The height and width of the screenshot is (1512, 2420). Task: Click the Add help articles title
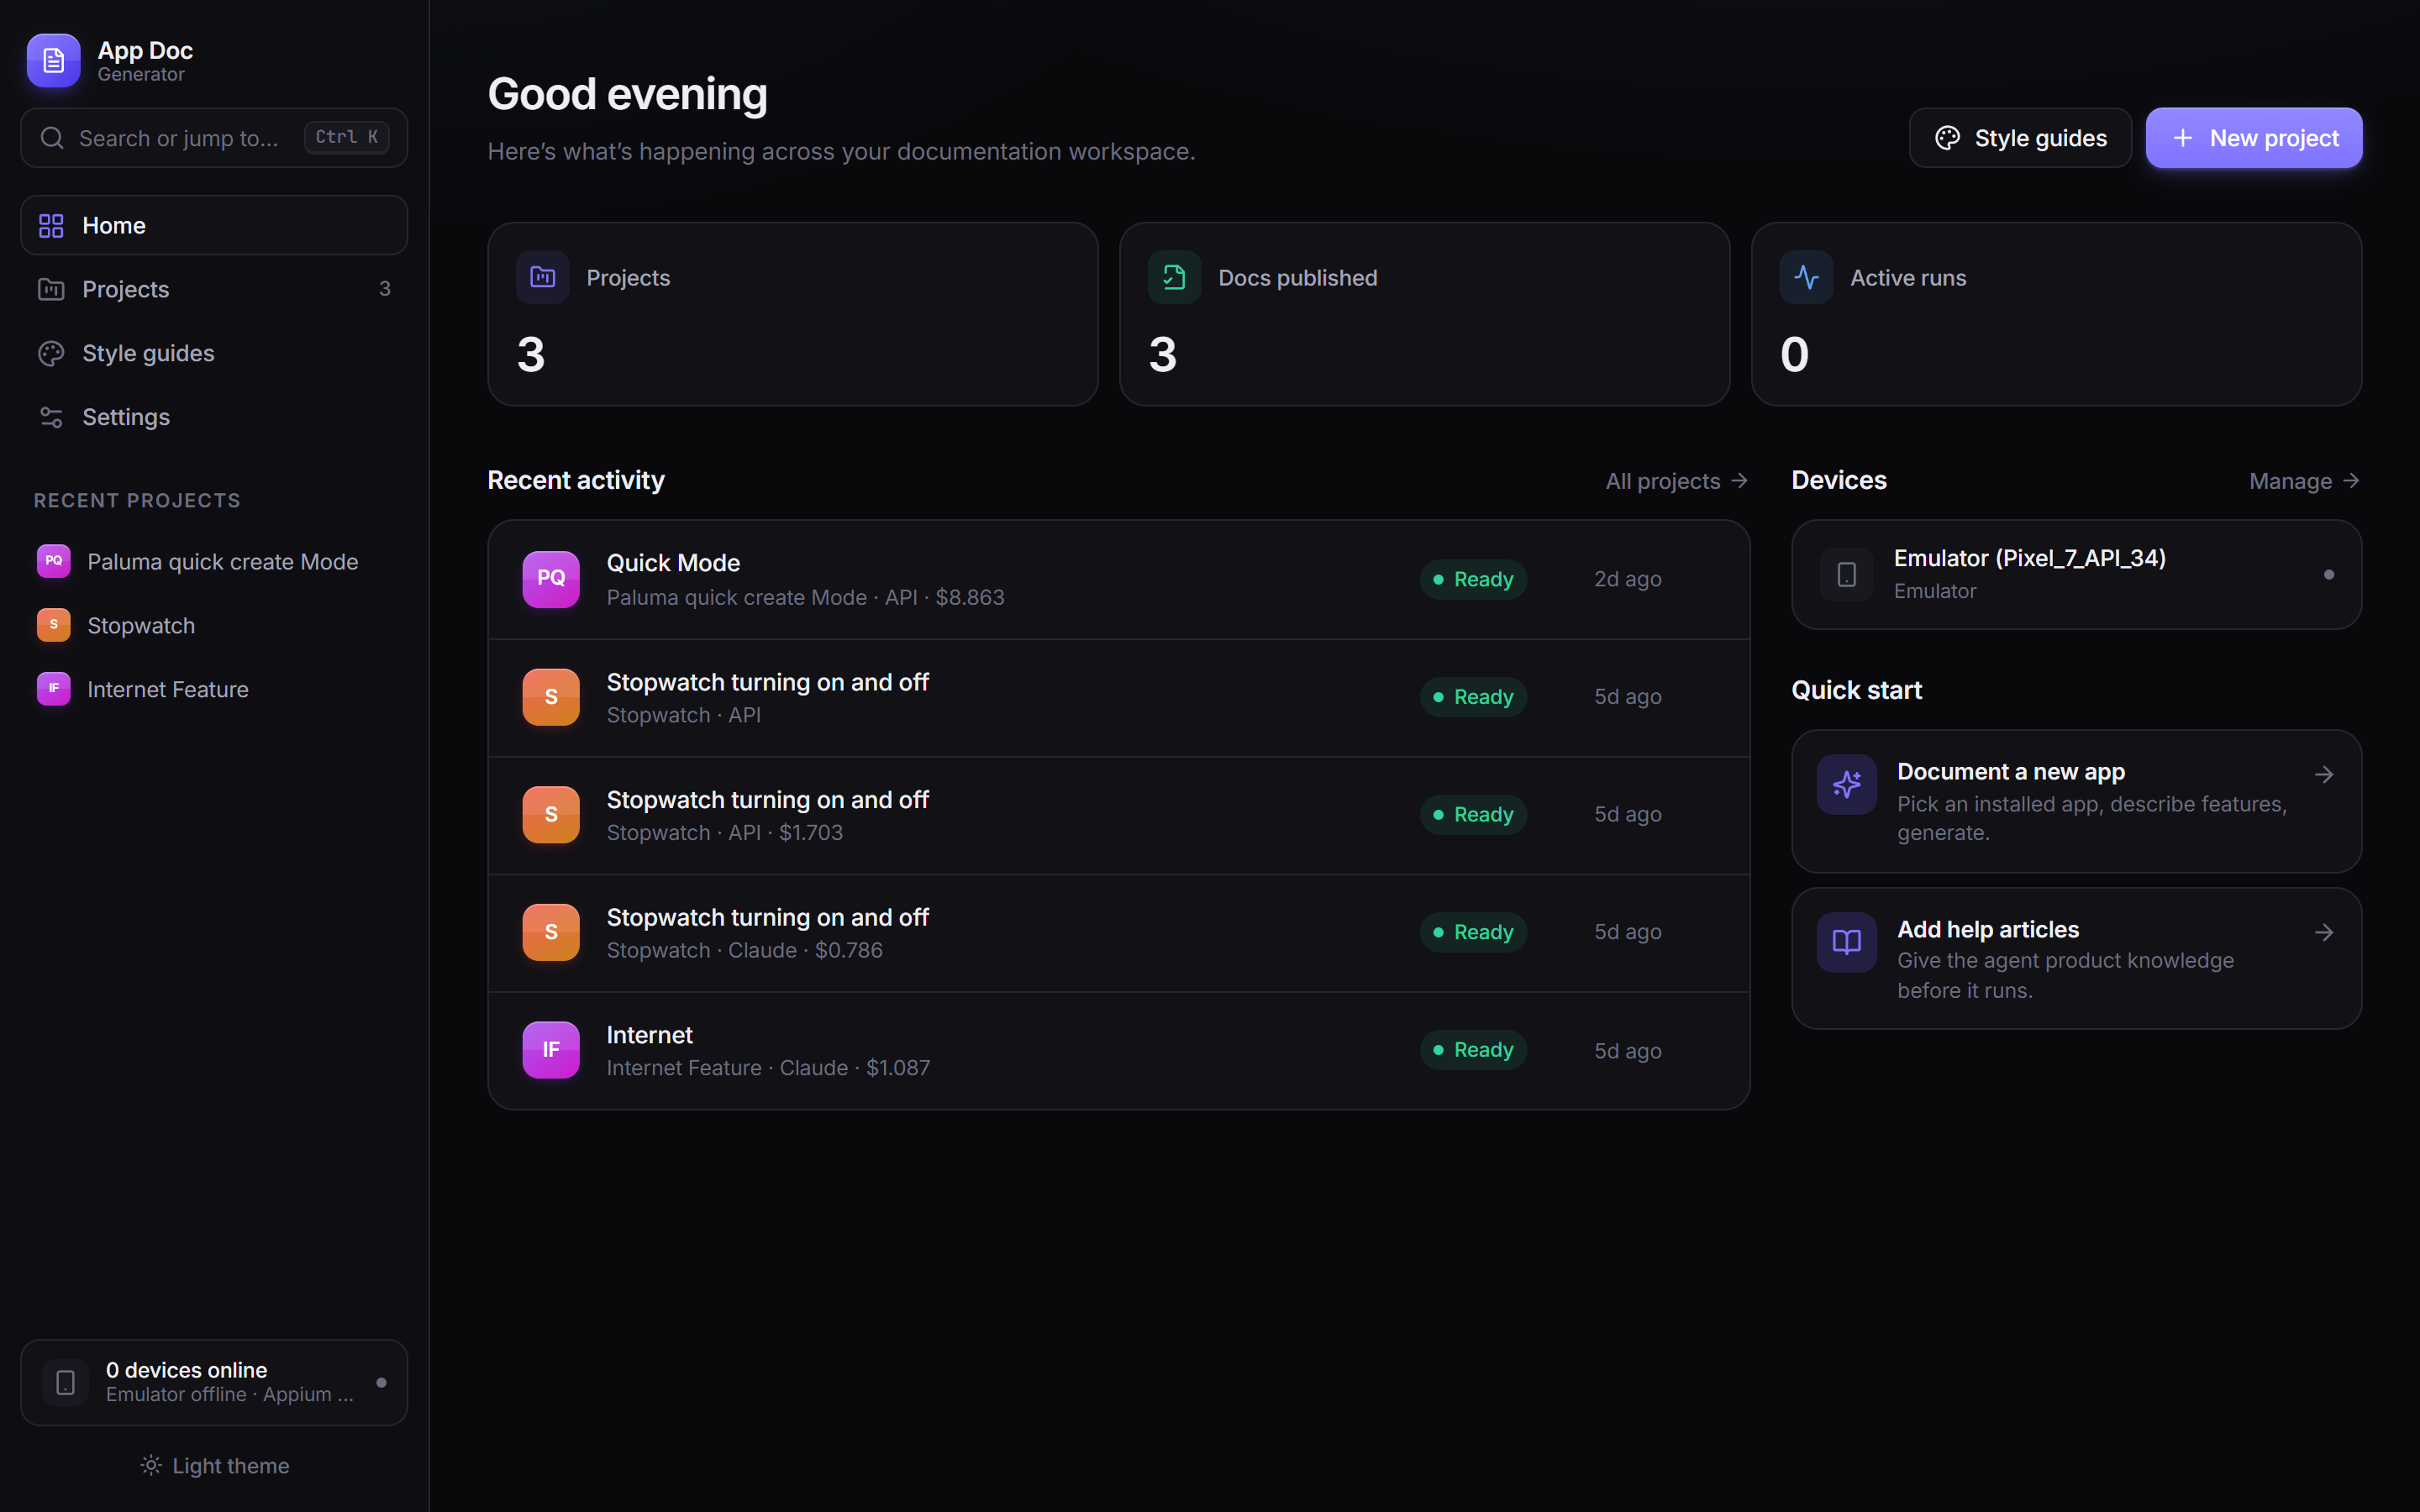point(1988,930)
